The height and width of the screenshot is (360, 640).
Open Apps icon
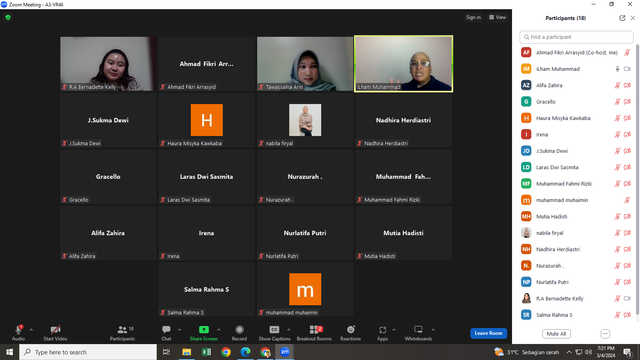coord(382,329)
